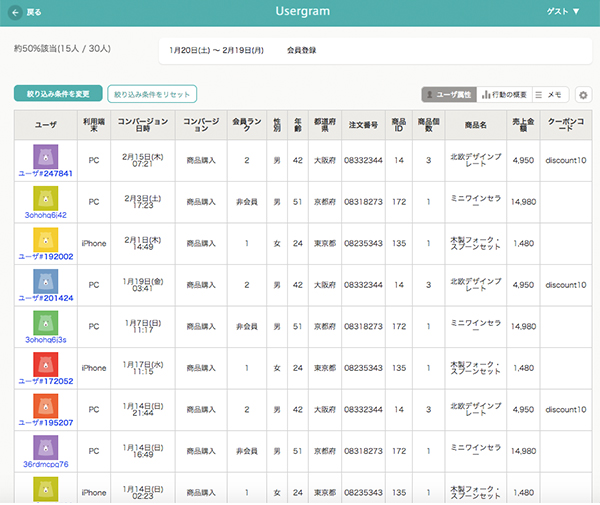
Task: Open the ゲスト account dropdown
Action: 562,11
